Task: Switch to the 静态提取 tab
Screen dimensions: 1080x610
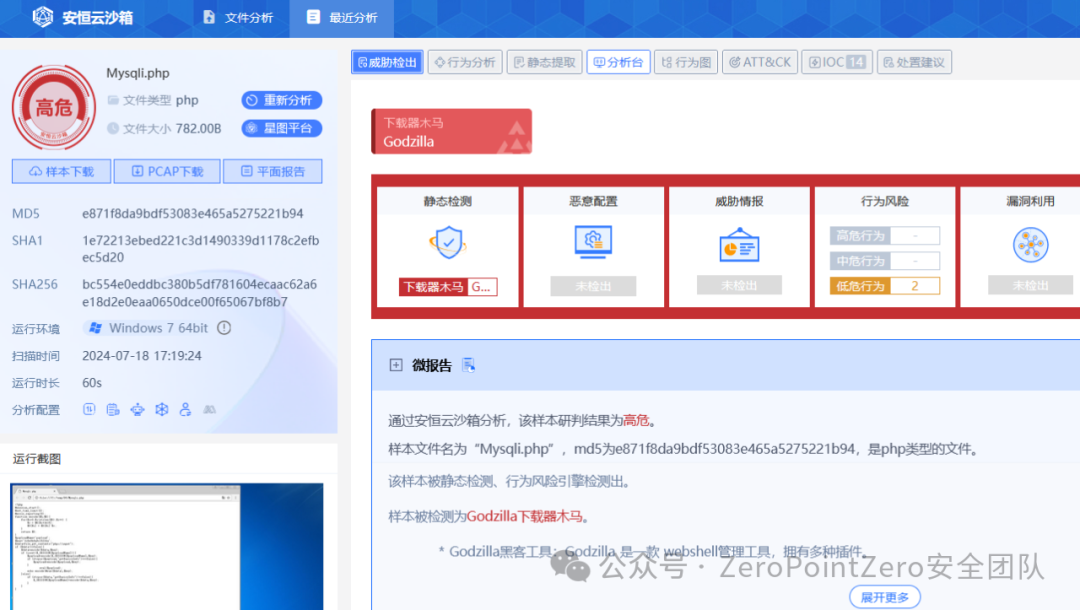Action: coord(545,62)
